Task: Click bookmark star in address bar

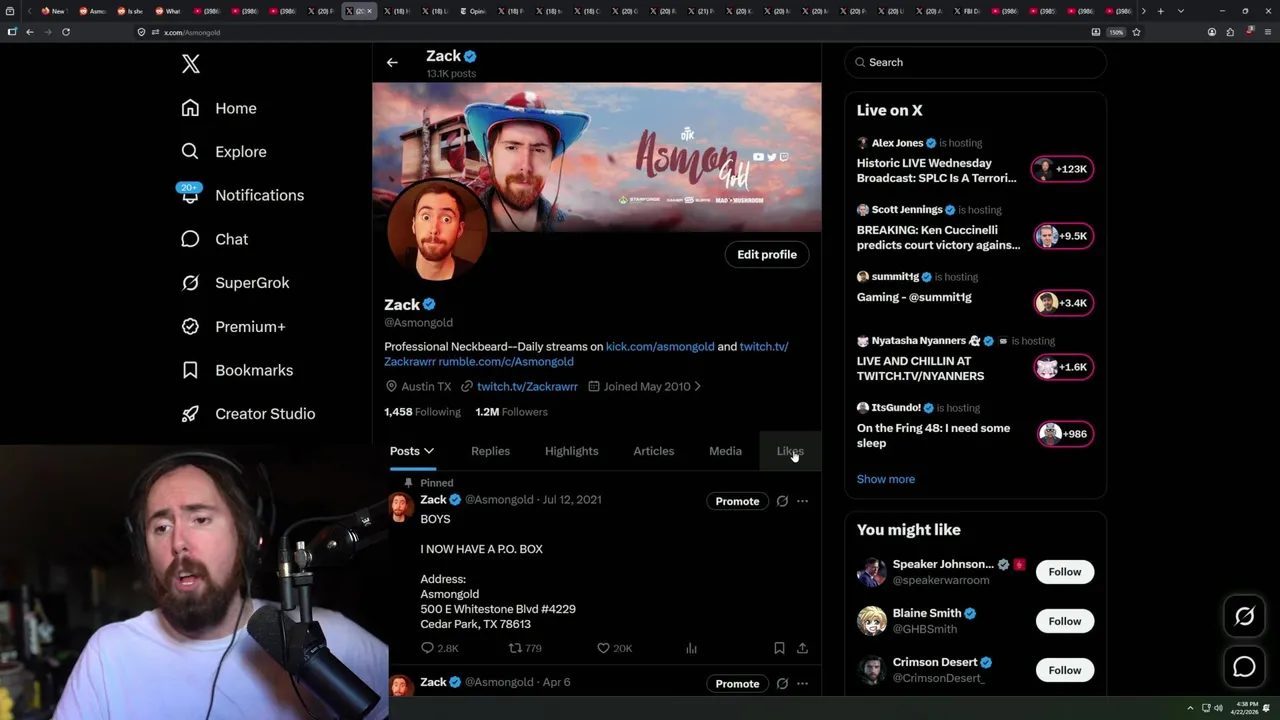Action: (x=1136, y=32)
